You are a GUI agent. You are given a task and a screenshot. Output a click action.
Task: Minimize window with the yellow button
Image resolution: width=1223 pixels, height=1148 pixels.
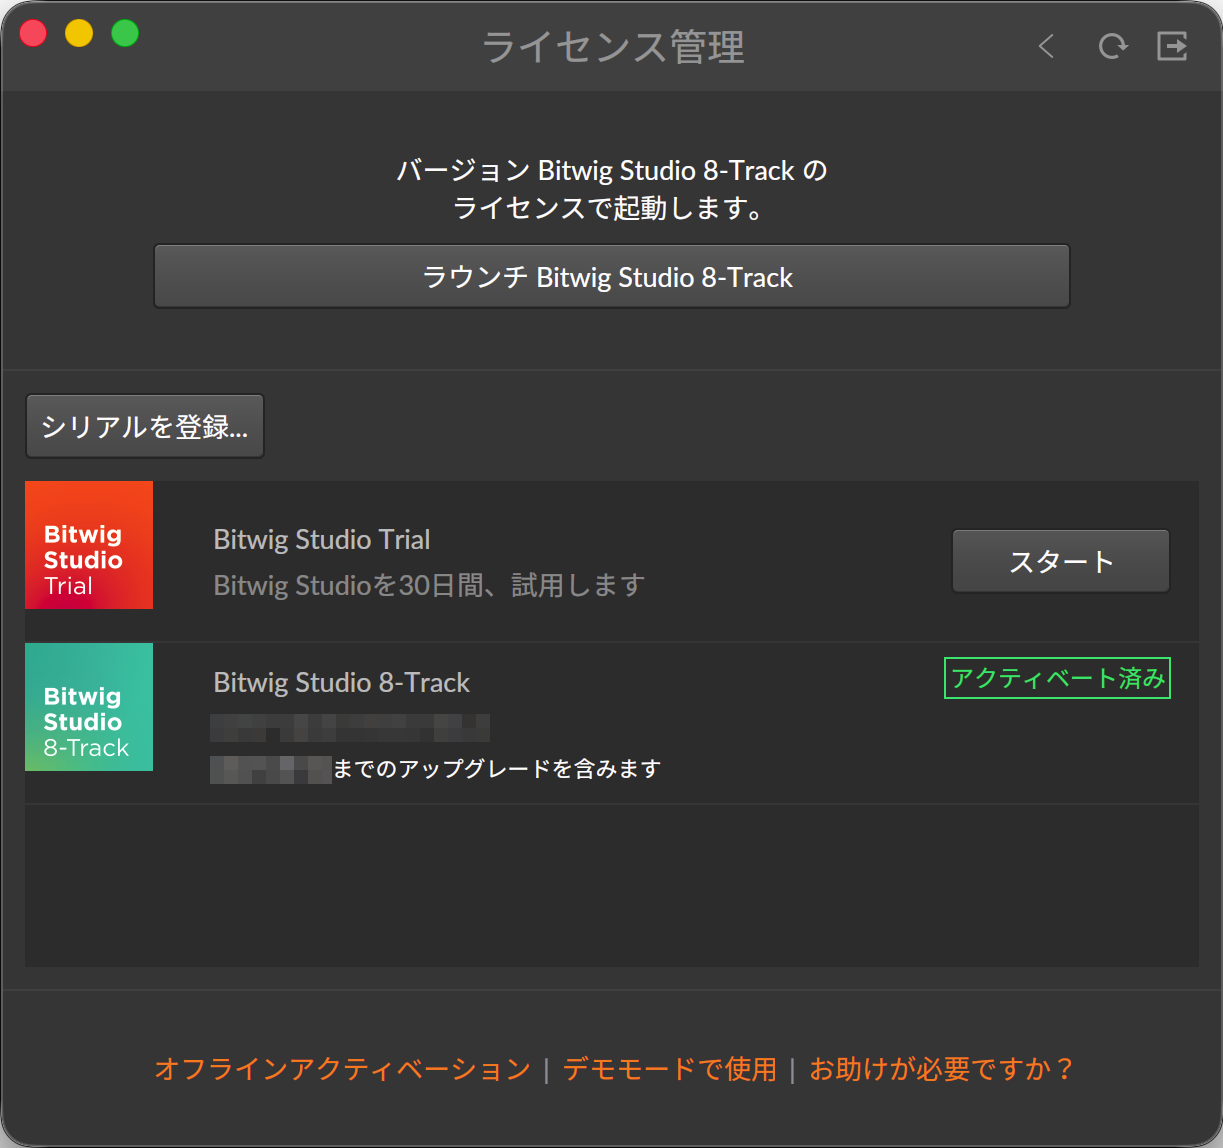tap(79, 33)
